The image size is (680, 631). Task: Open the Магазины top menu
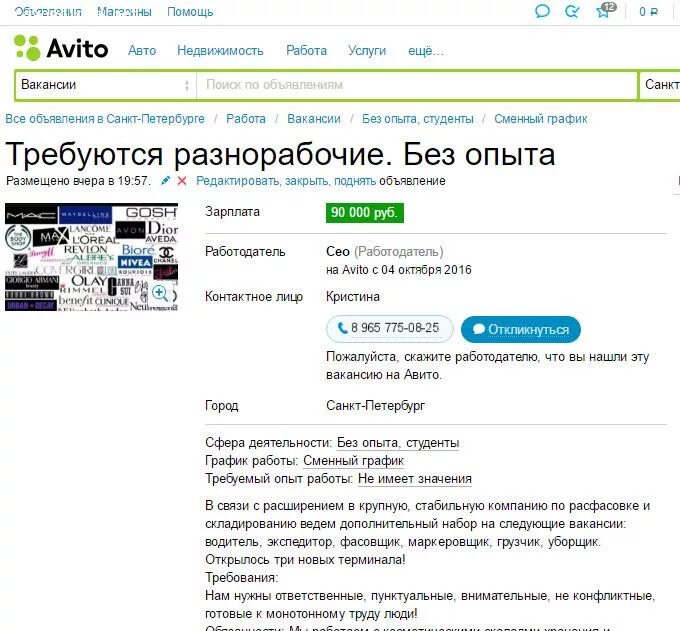[124, 12]
